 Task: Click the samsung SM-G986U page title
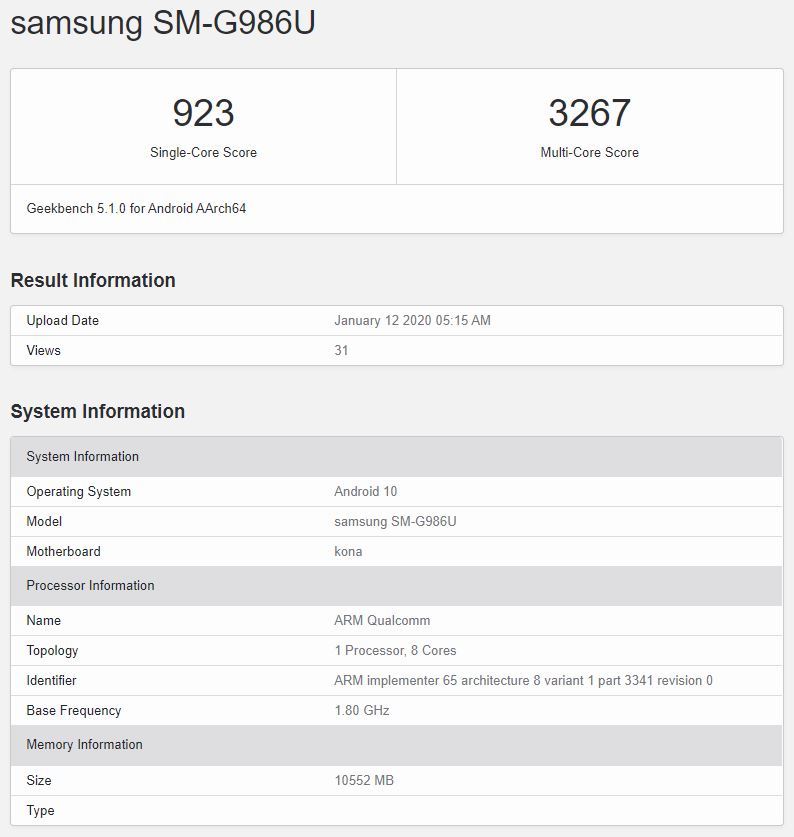click(x=163, y=23)
